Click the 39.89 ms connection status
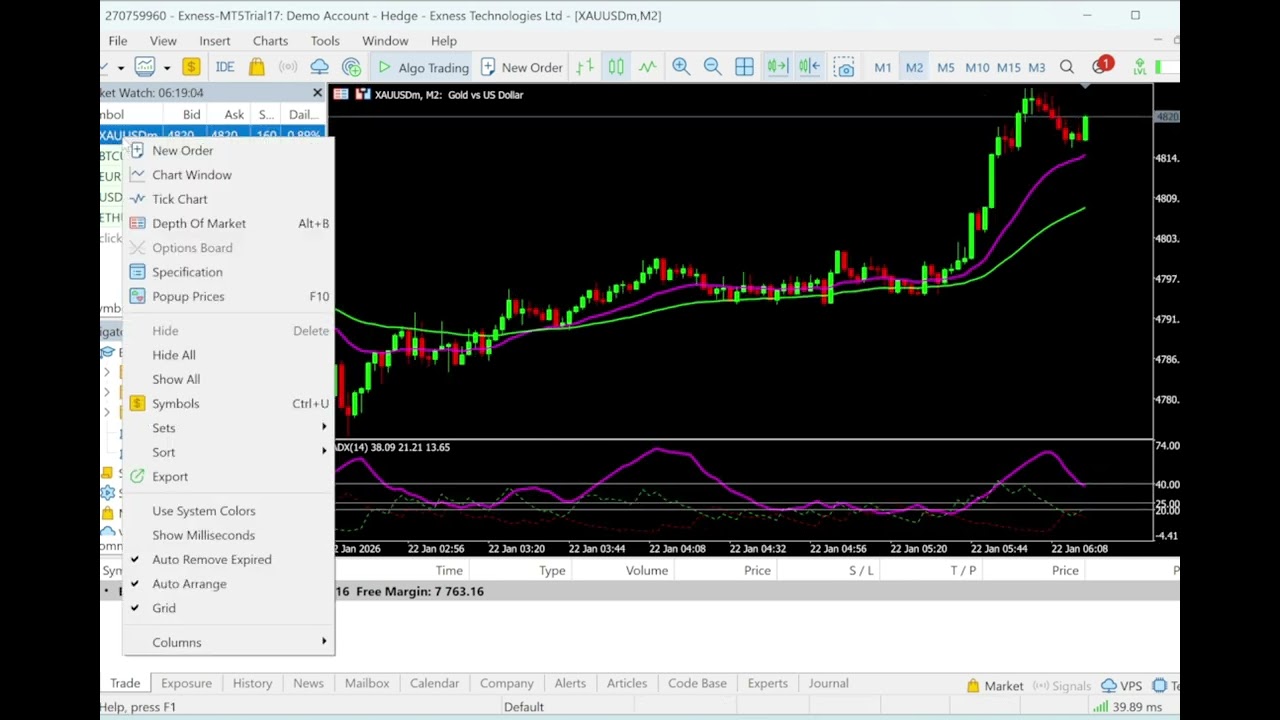This screenshot has height=720, width=1280. 1127,707
